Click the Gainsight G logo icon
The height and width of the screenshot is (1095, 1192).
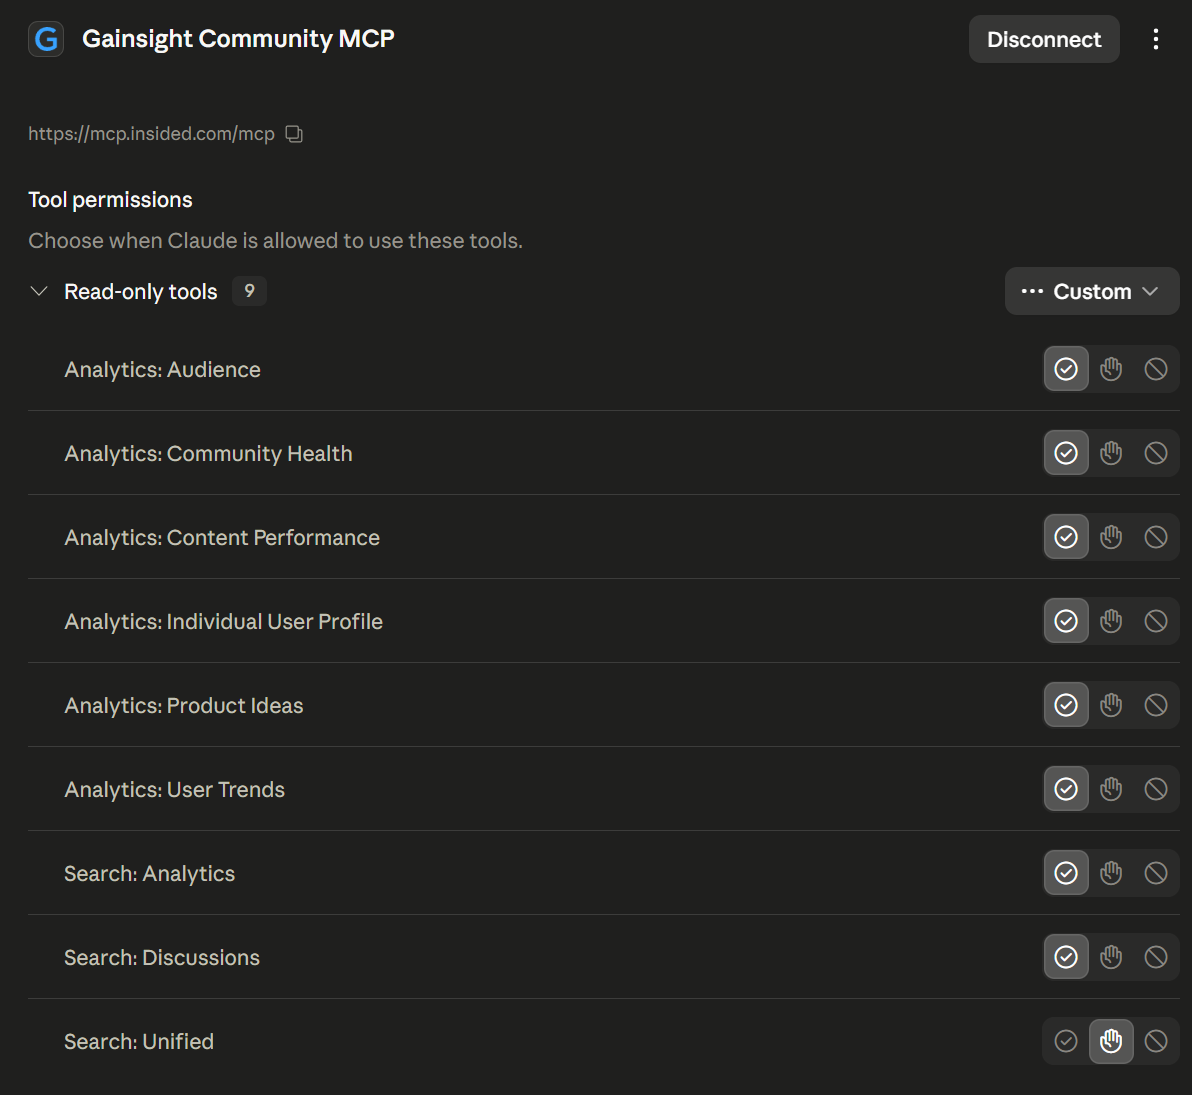point(46,39)
